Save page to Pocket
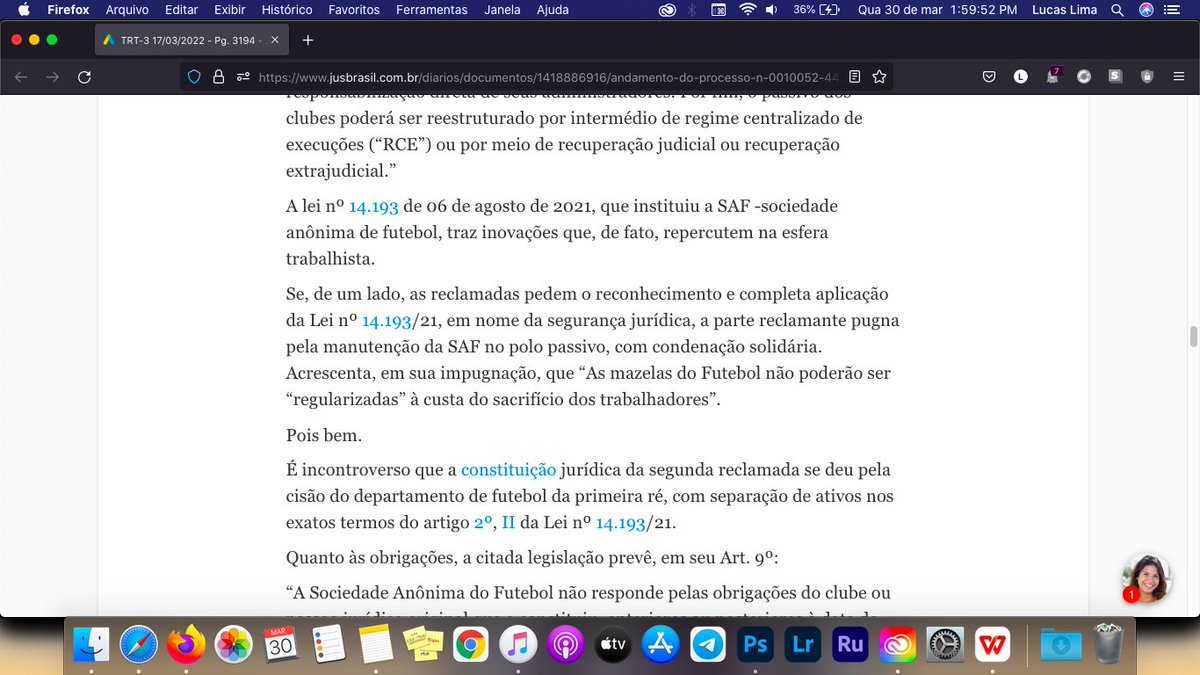 coord(989,77)
